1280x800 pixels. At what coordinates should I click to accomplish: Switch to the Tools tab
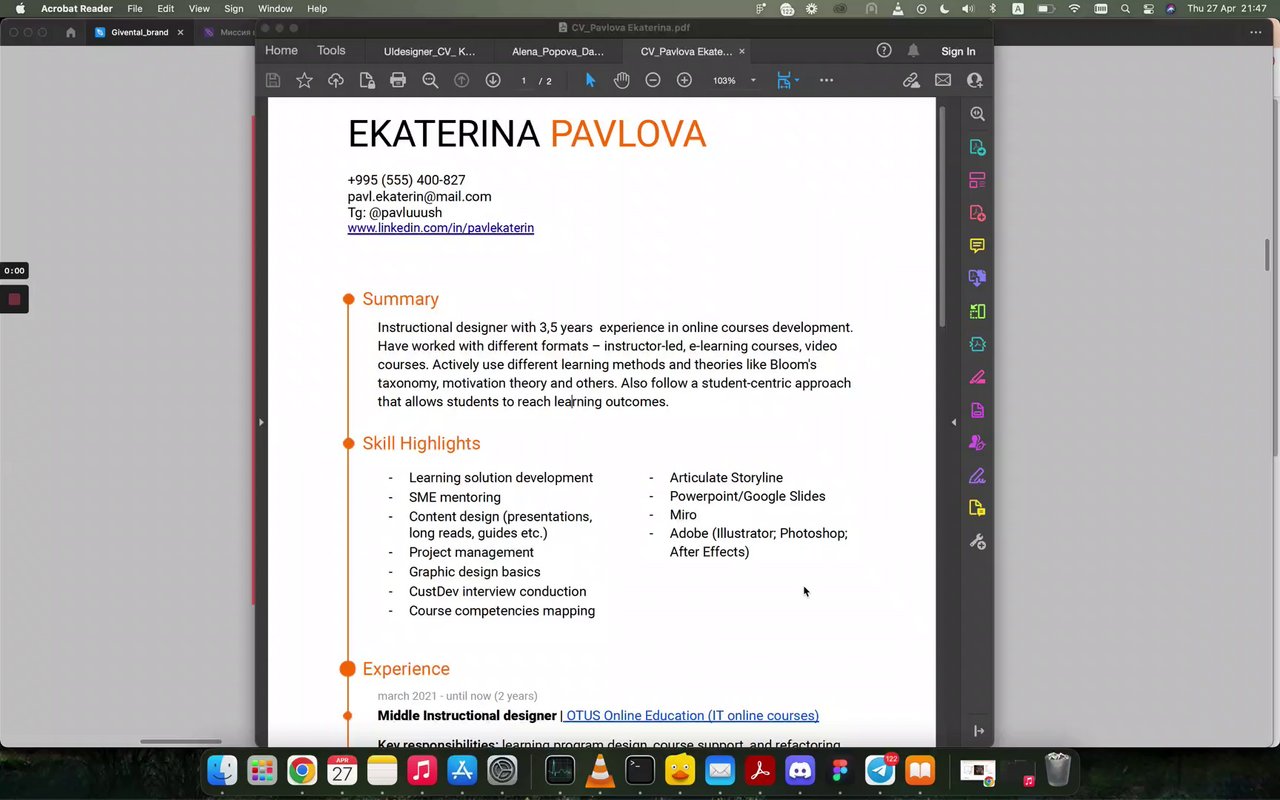[x=331, y=50]
